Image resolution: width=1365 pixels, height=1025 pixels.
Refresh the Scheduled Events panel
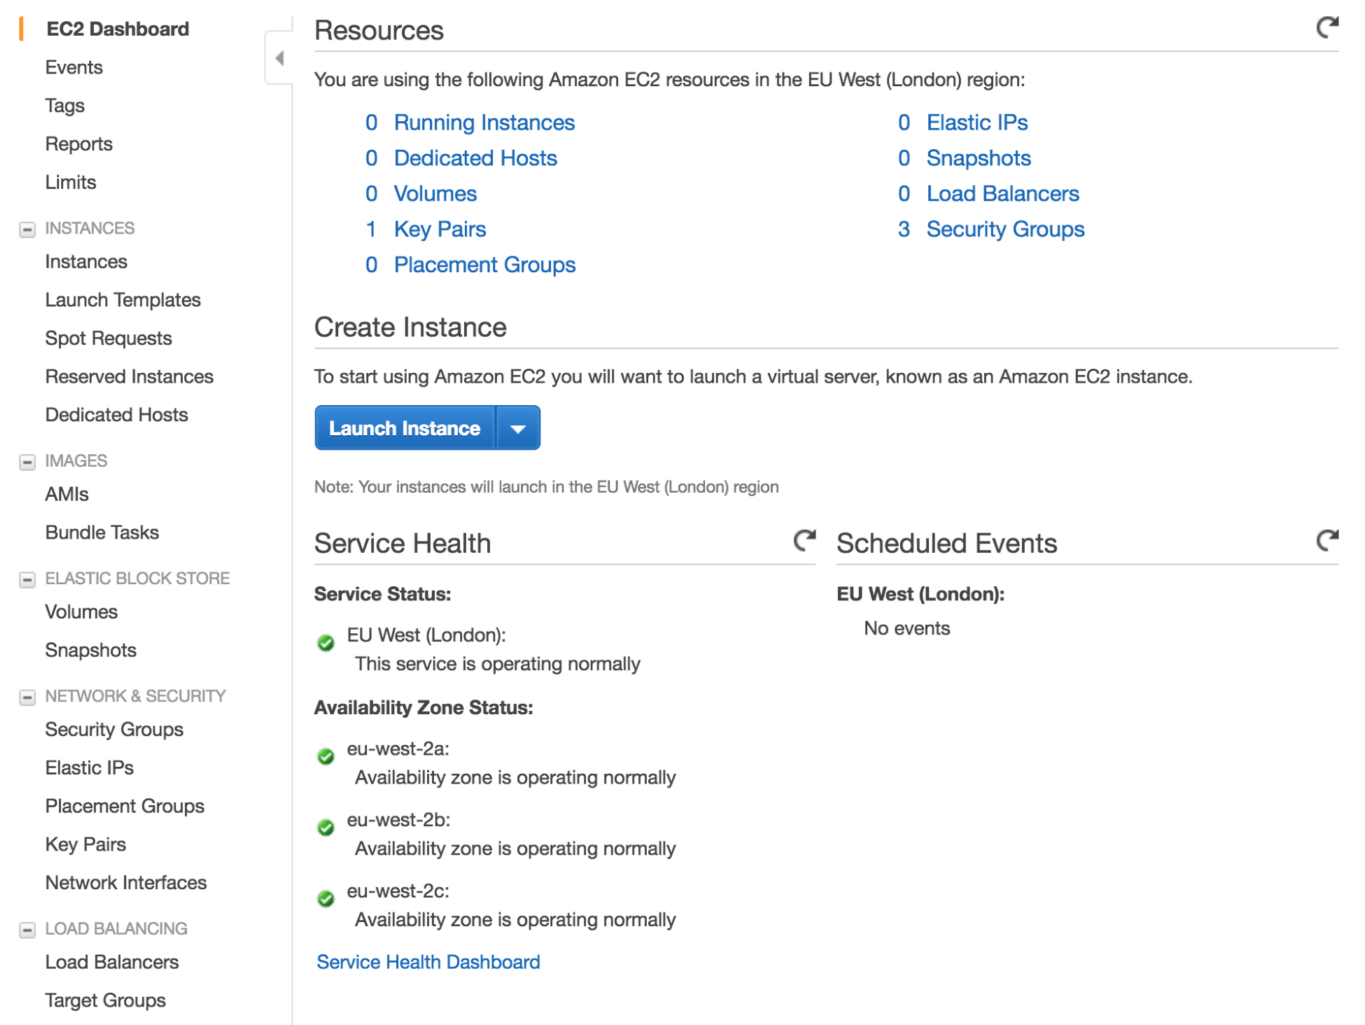1327,541
